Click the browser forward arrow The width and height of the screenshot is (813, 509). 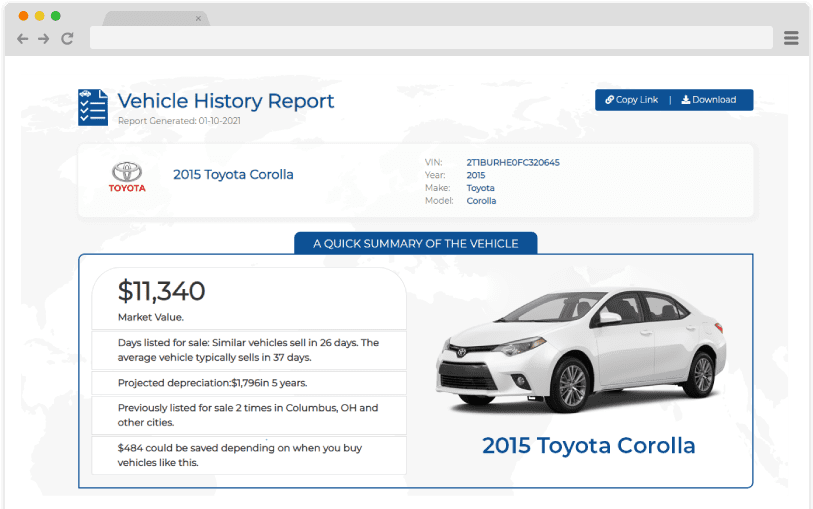pyautogui.click(x=44, y=38)
